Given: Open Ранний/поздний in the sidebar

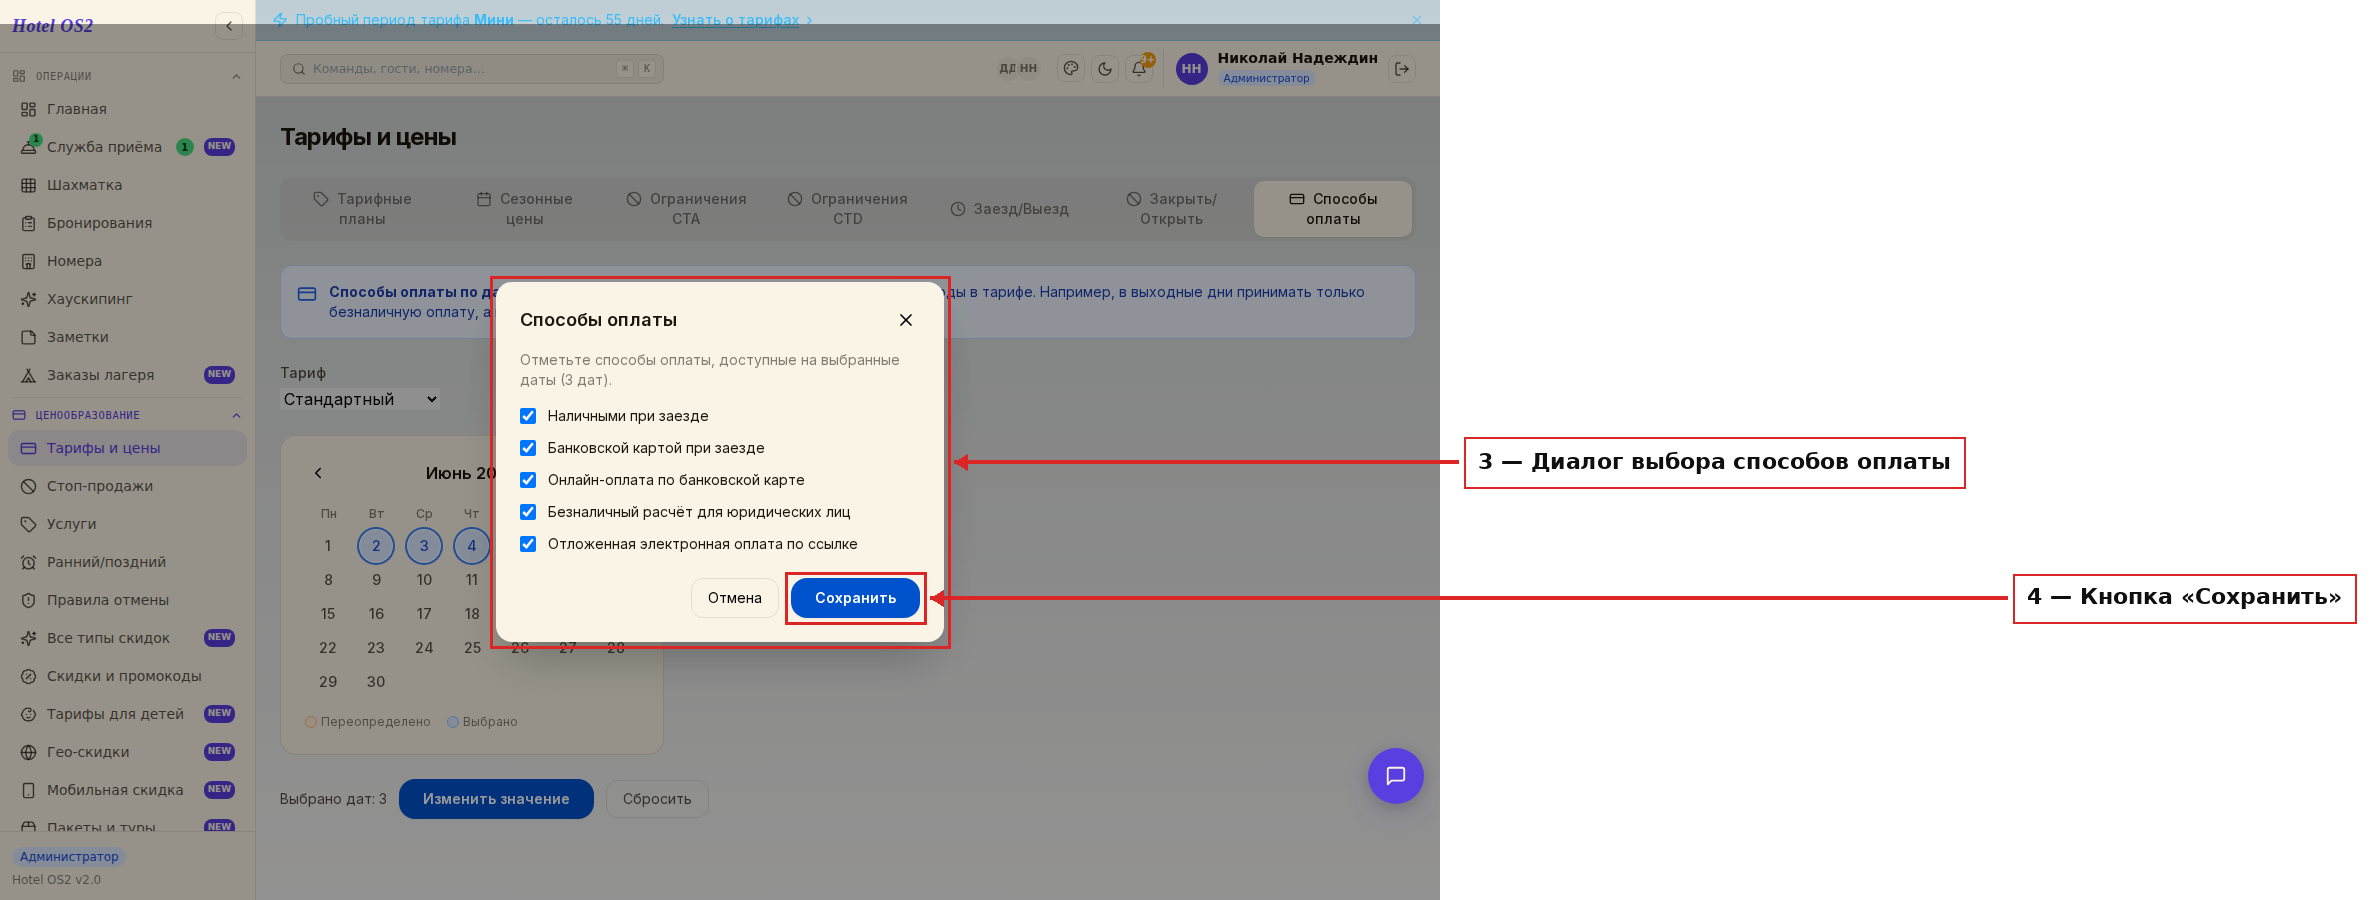Looking at the screenshot, I should point(127,562).
